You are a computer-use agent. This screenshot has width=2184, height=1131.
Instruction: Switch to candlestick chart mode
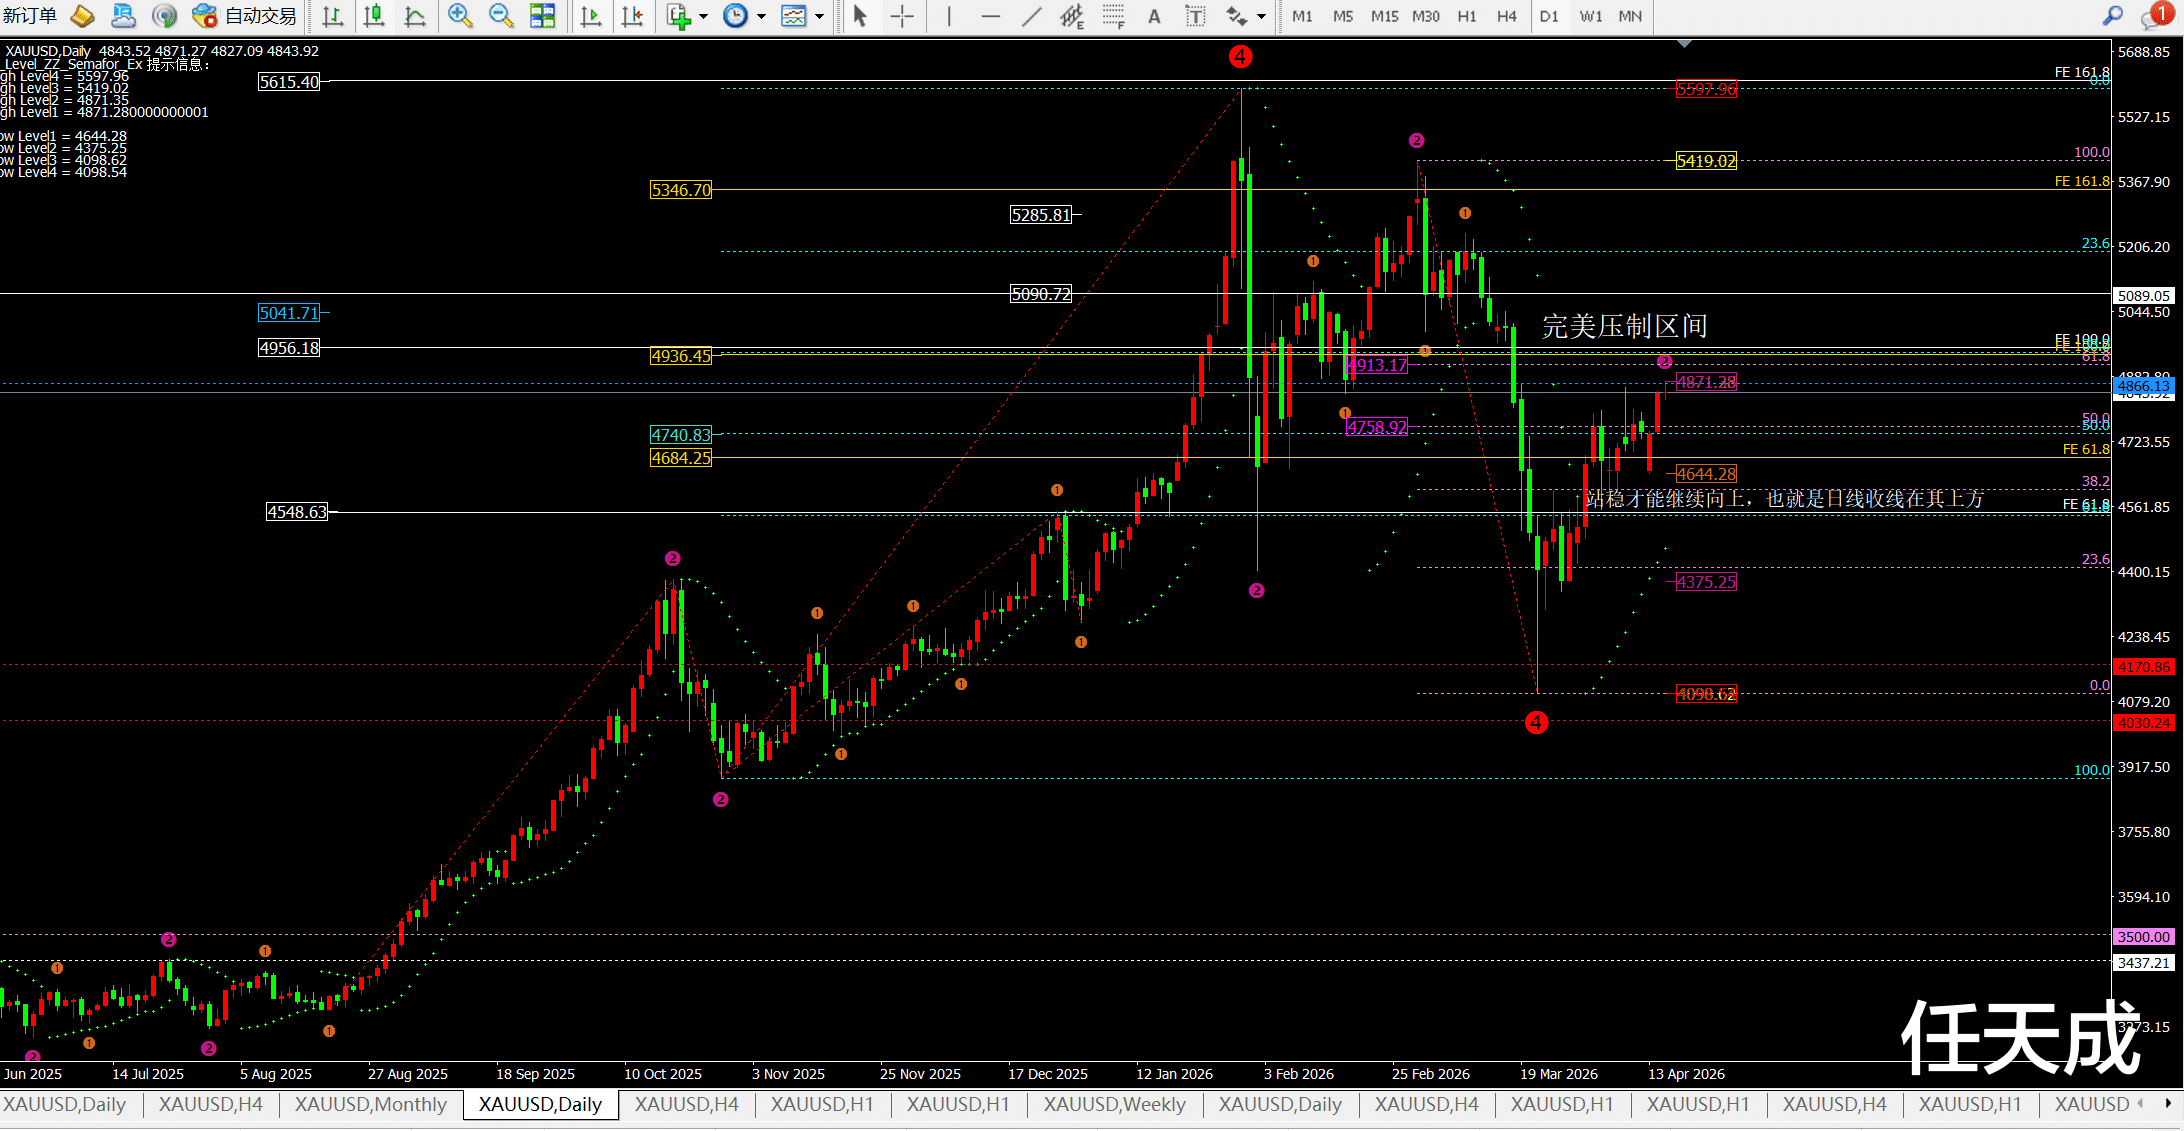point(374,16)
